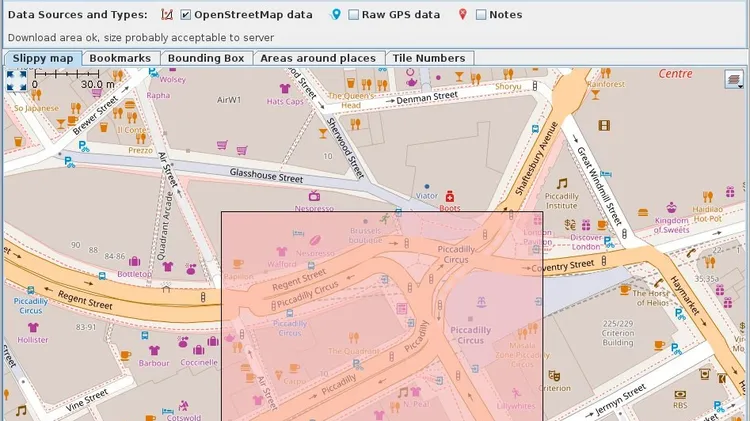This screenshot has width=750, height=421.
Task: Click the Barbour clothing shop icon
Action: point(154,351)
